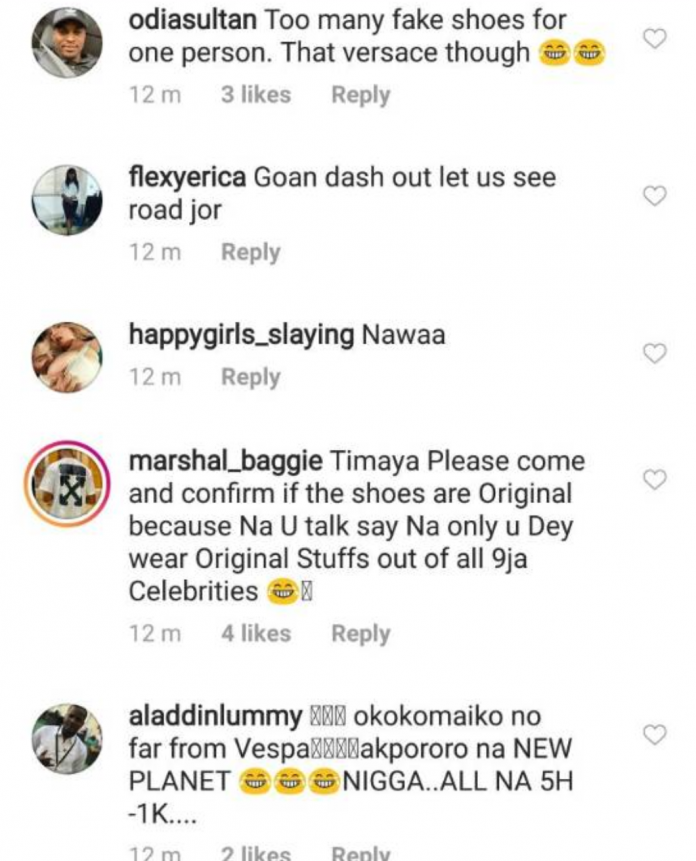Tap aladdinlummy's profile picture
Viewport: 696px width, 861px height.
tap(67, 738)
